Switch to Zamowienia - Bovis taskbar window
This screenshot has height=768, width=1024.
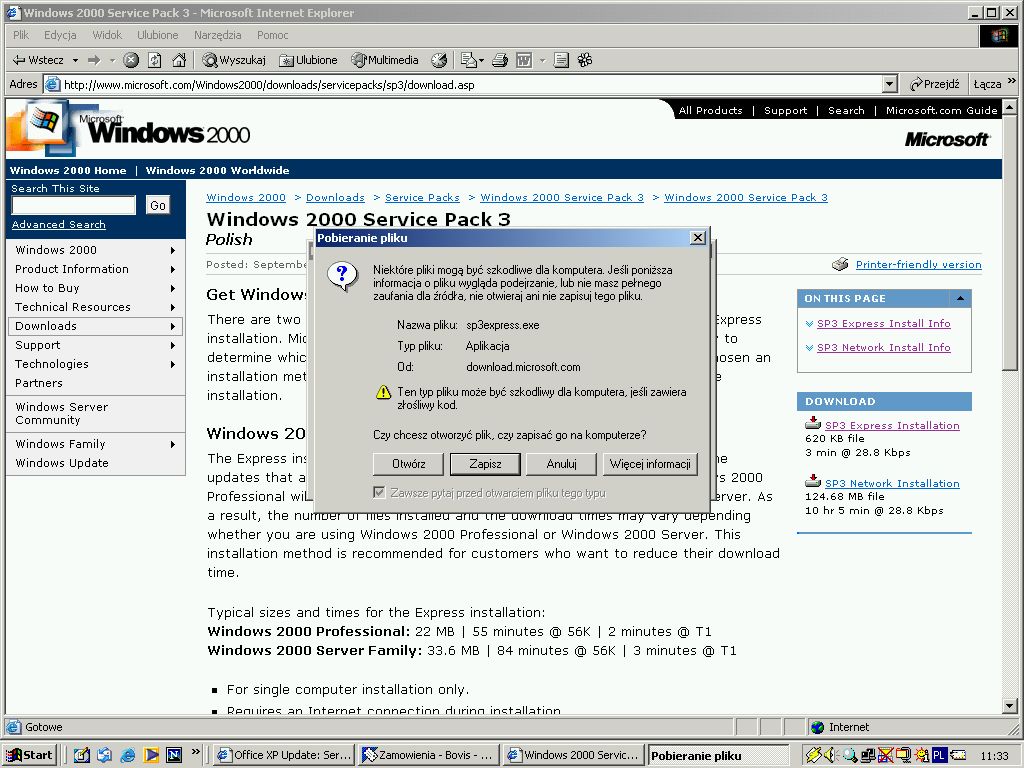tap(429, 755)
